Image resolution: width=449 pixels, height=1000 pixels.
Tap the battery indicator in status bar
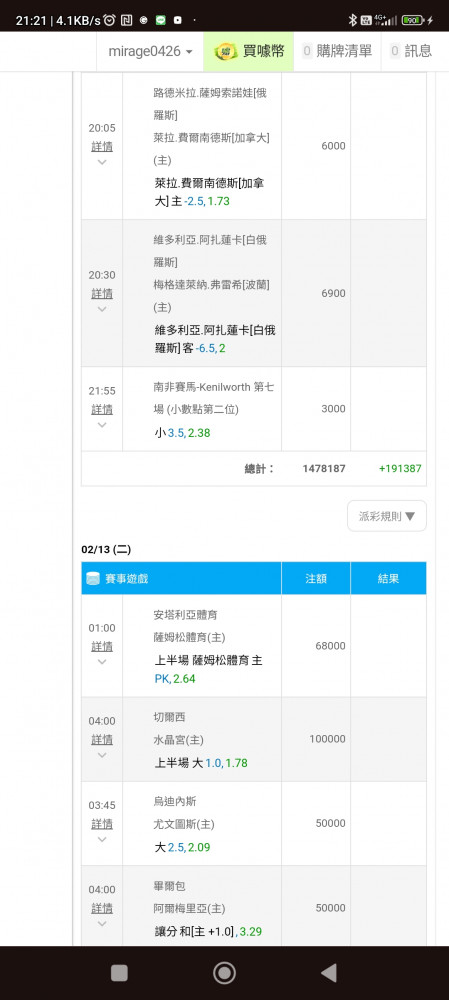coord(413,20)
